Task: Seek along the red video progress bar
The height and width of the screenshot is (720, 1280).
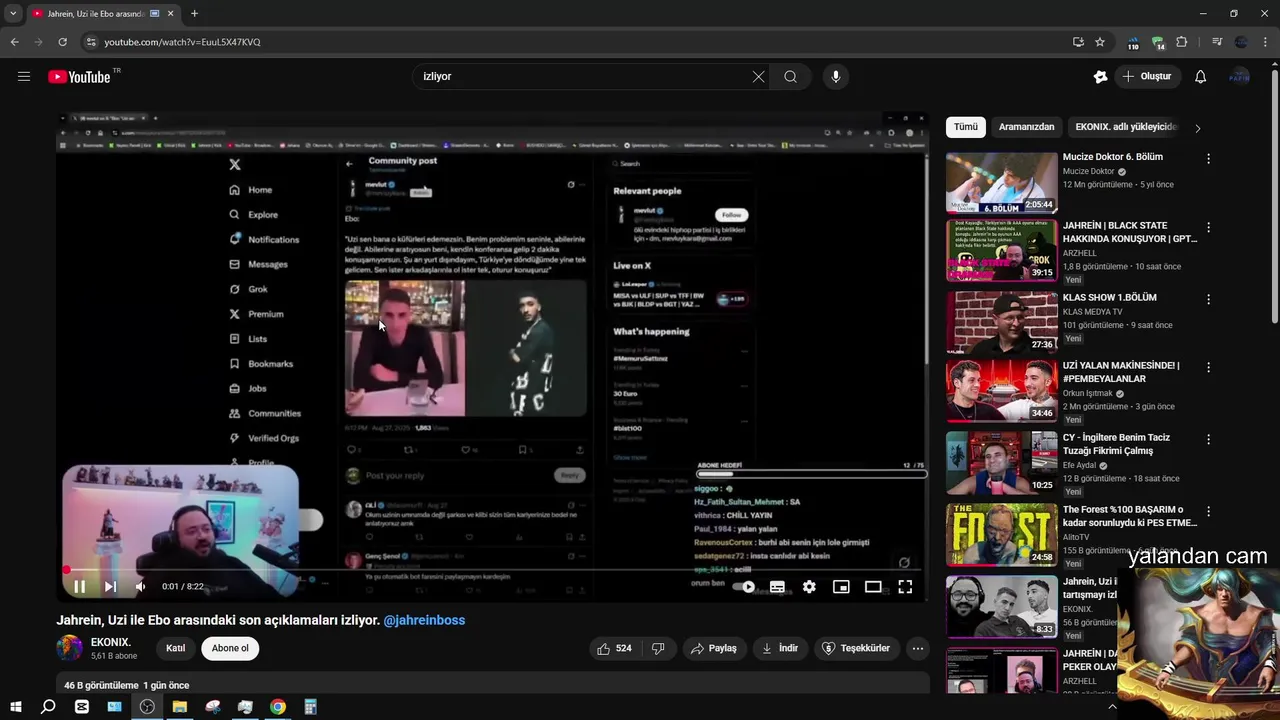Action: (x=492, y=570)
